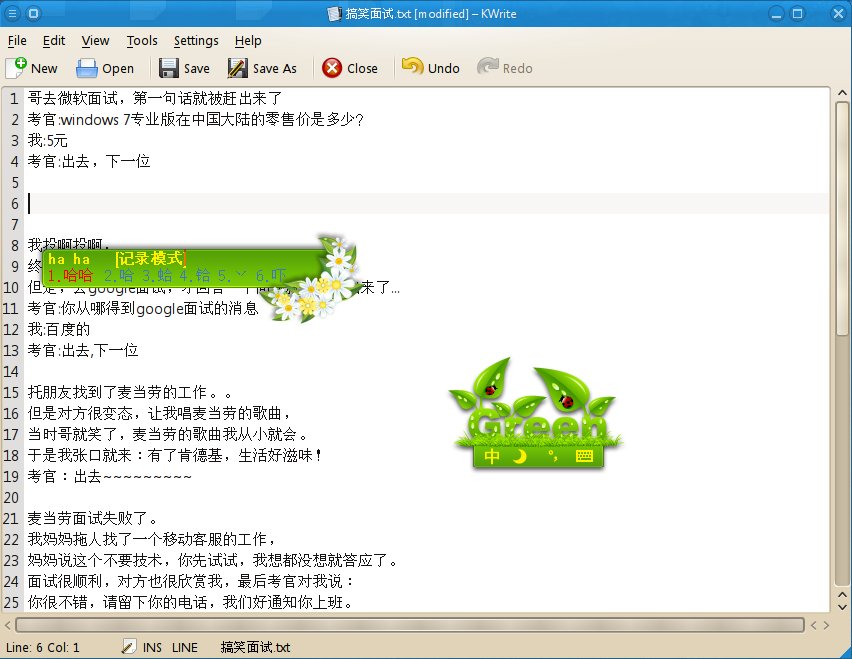Open the File menu

(x=17, y=41)
